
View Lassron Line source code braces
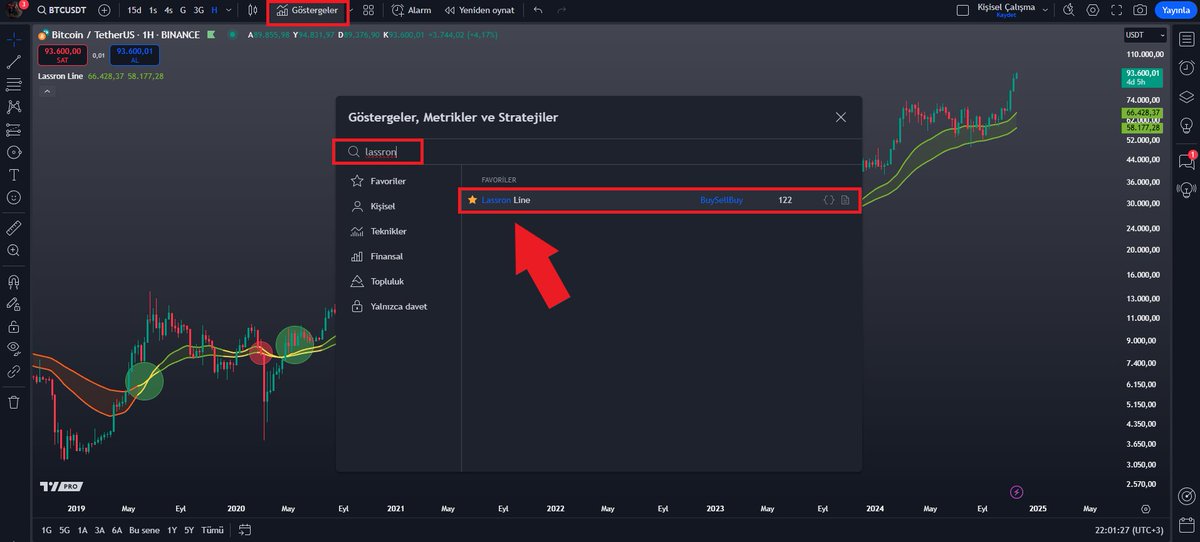(x=828, y=200)
